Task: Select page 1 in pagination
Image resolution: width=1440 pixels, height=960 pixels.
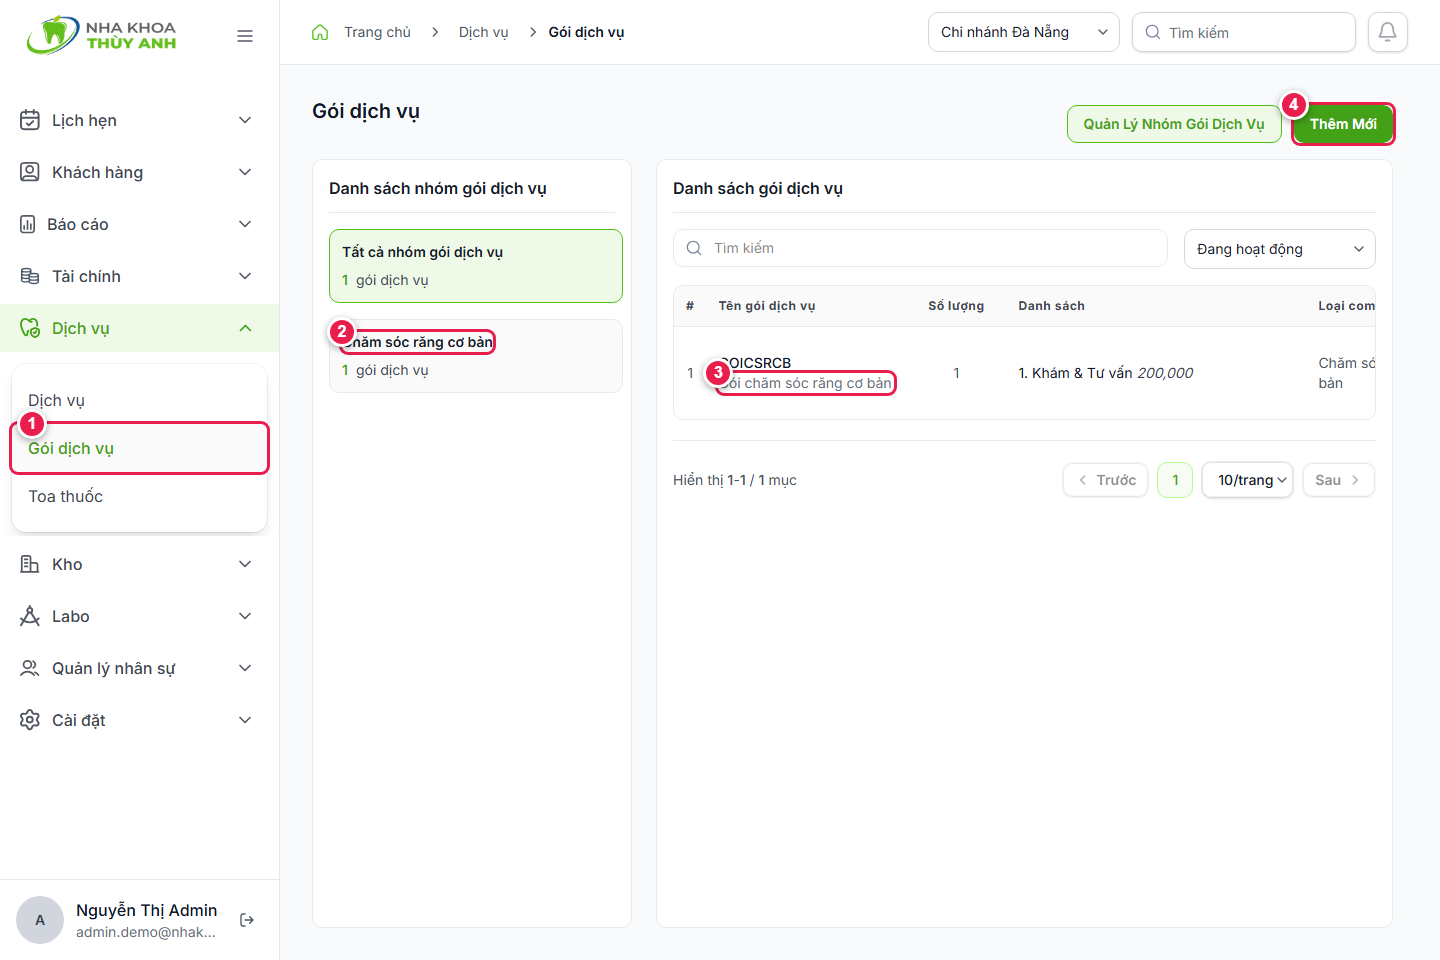Action: pyautogui.click(x=1175, y=480)
